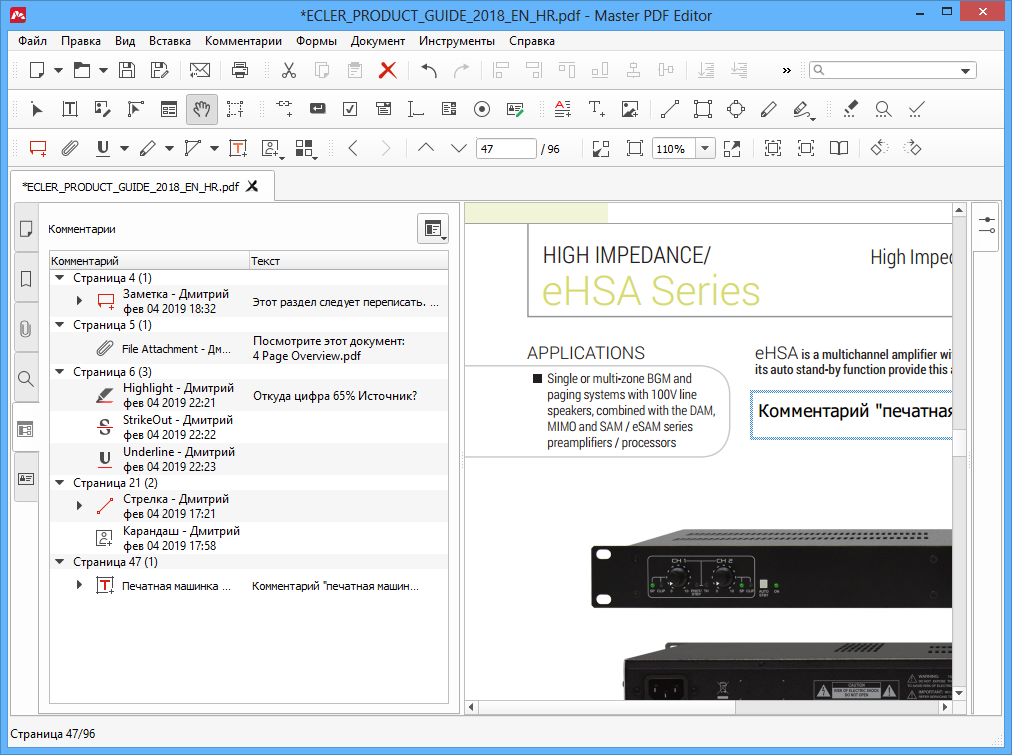Open the Комментарии menu
Viewport: 1012px width, 755px height.
[243, 41]
